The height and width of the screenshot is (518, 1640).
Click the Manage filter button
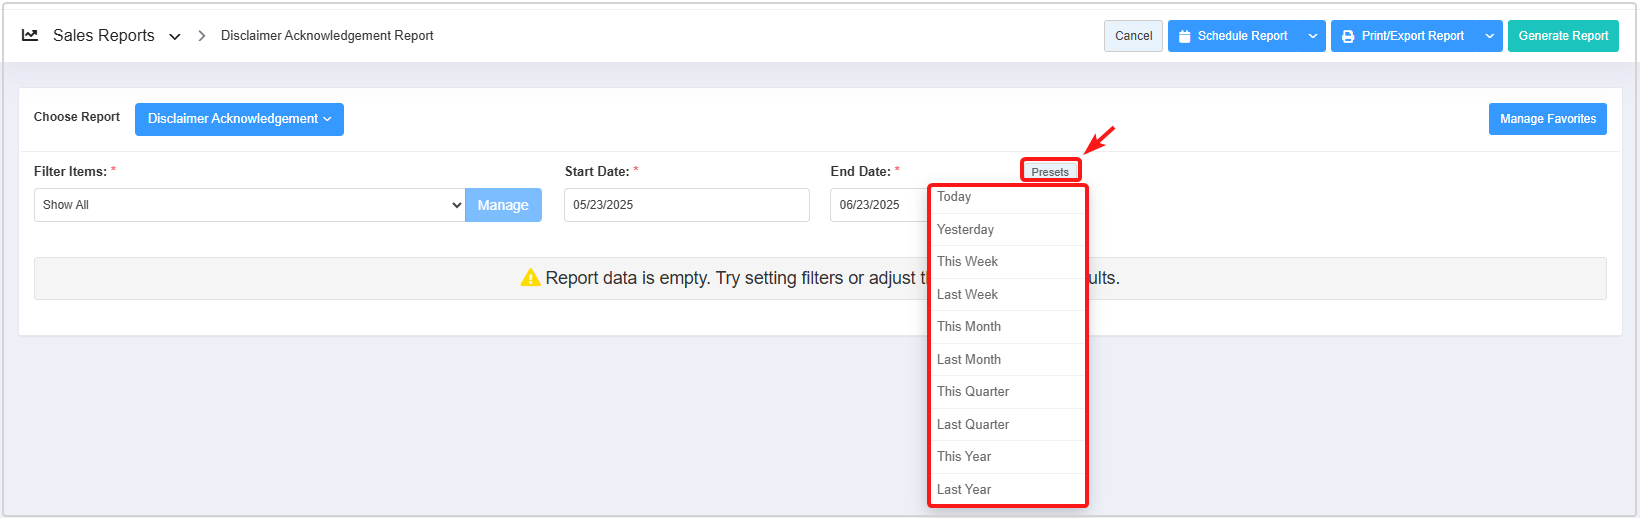(x=503, y=205)
